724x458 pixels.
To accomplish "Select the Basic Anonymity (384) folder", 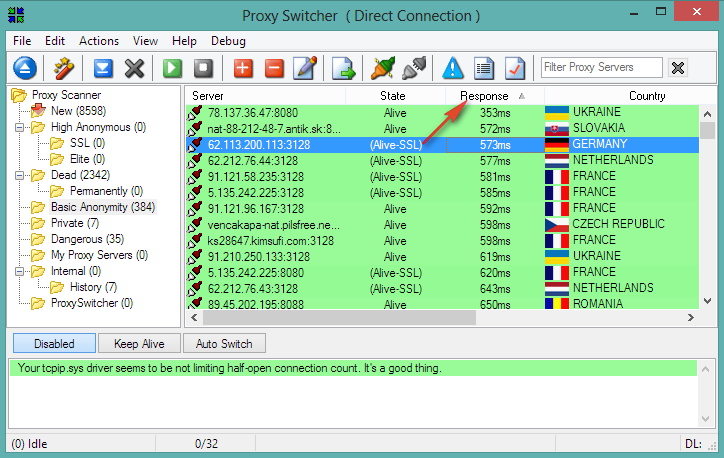I will pos(103,207).
